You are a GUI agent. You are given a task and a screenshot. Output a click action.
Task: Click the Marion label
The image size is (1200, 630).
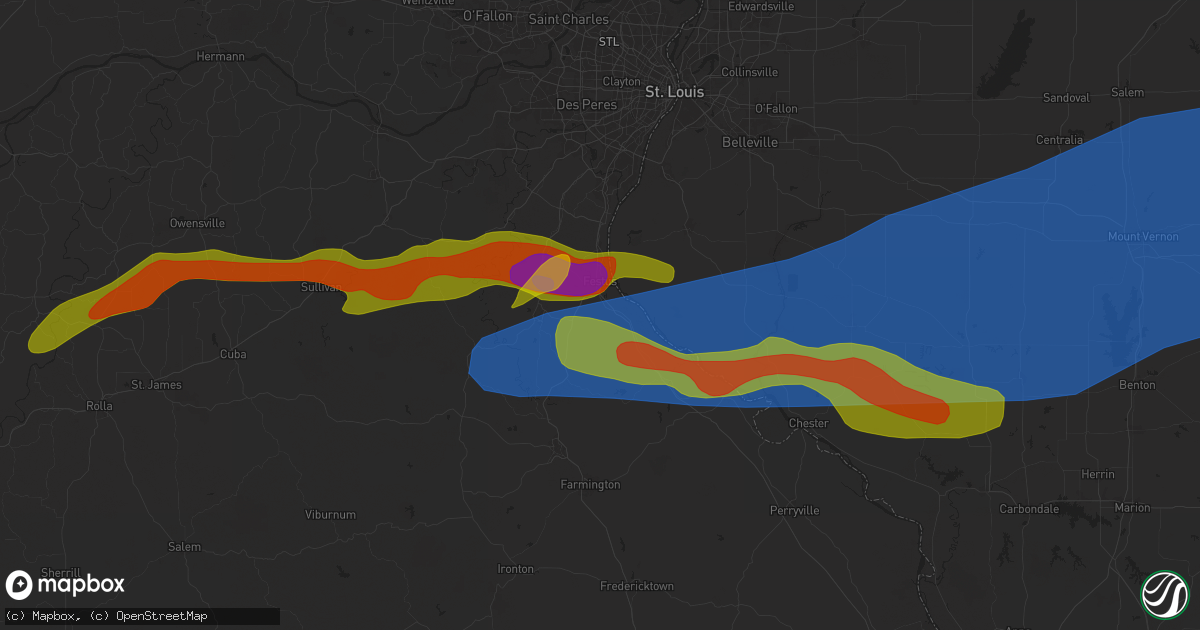(x=1133, y=508)
